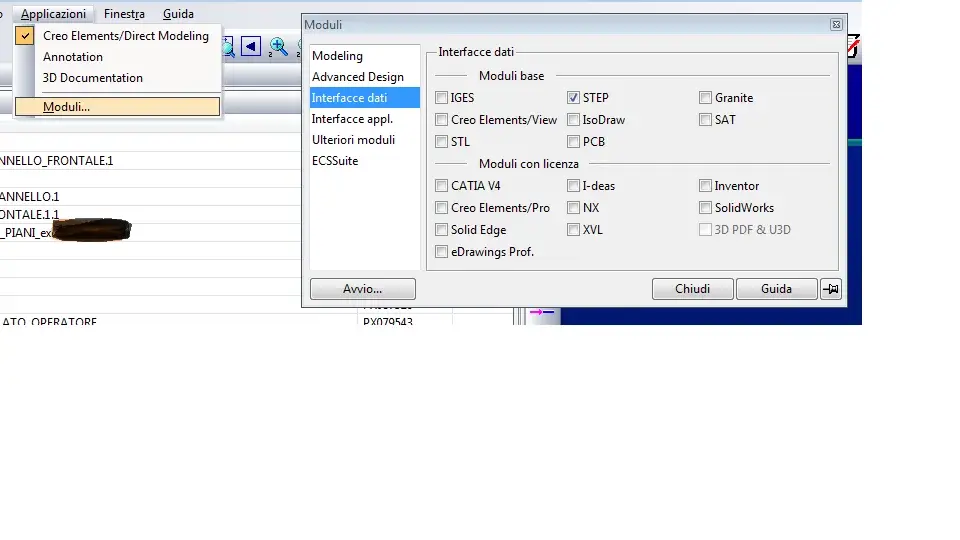Enable the IGES module checkbox

point(441,97)
